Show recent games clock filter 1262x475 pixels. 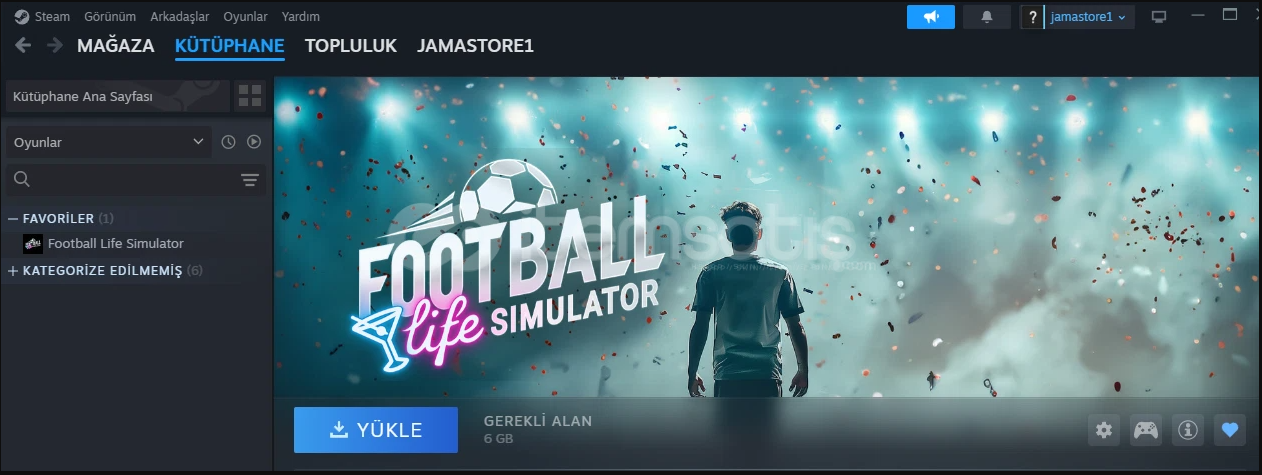click(228, 142)
